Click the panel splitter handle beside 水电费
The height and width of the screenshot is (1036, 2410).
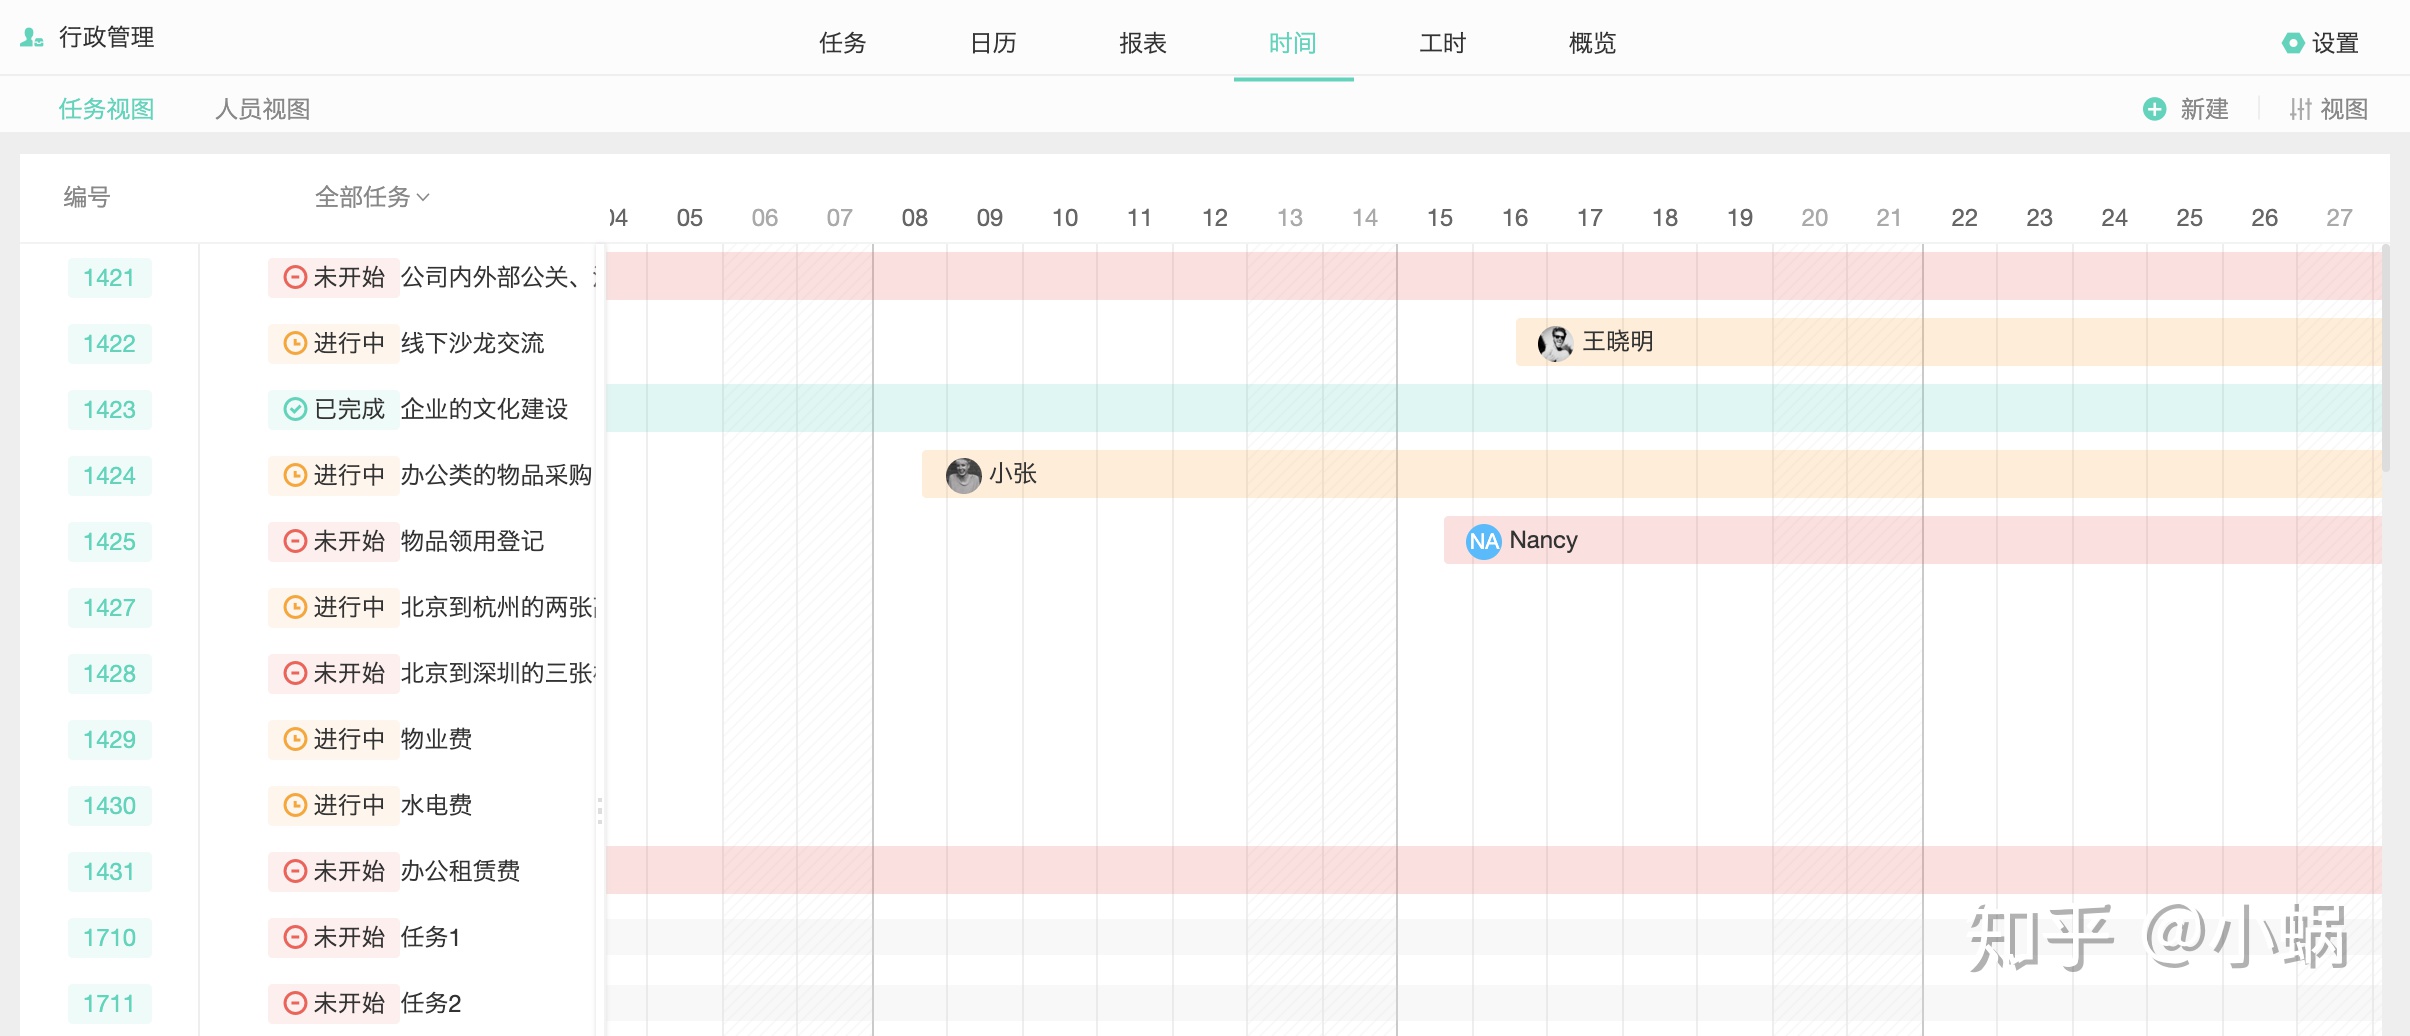tap(600, 810)
